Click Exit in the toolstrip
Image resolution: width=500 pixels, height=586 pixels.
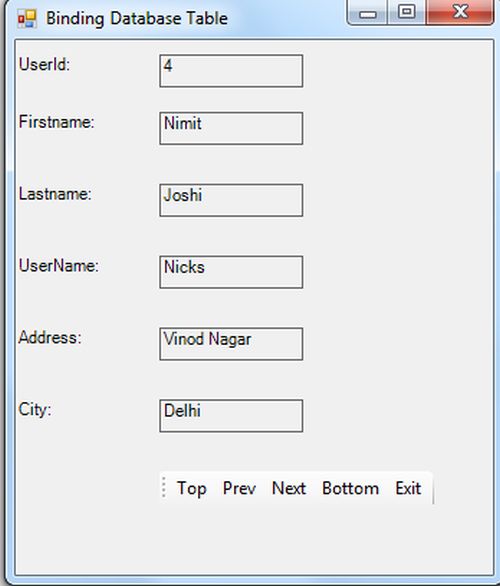[408, 488]
